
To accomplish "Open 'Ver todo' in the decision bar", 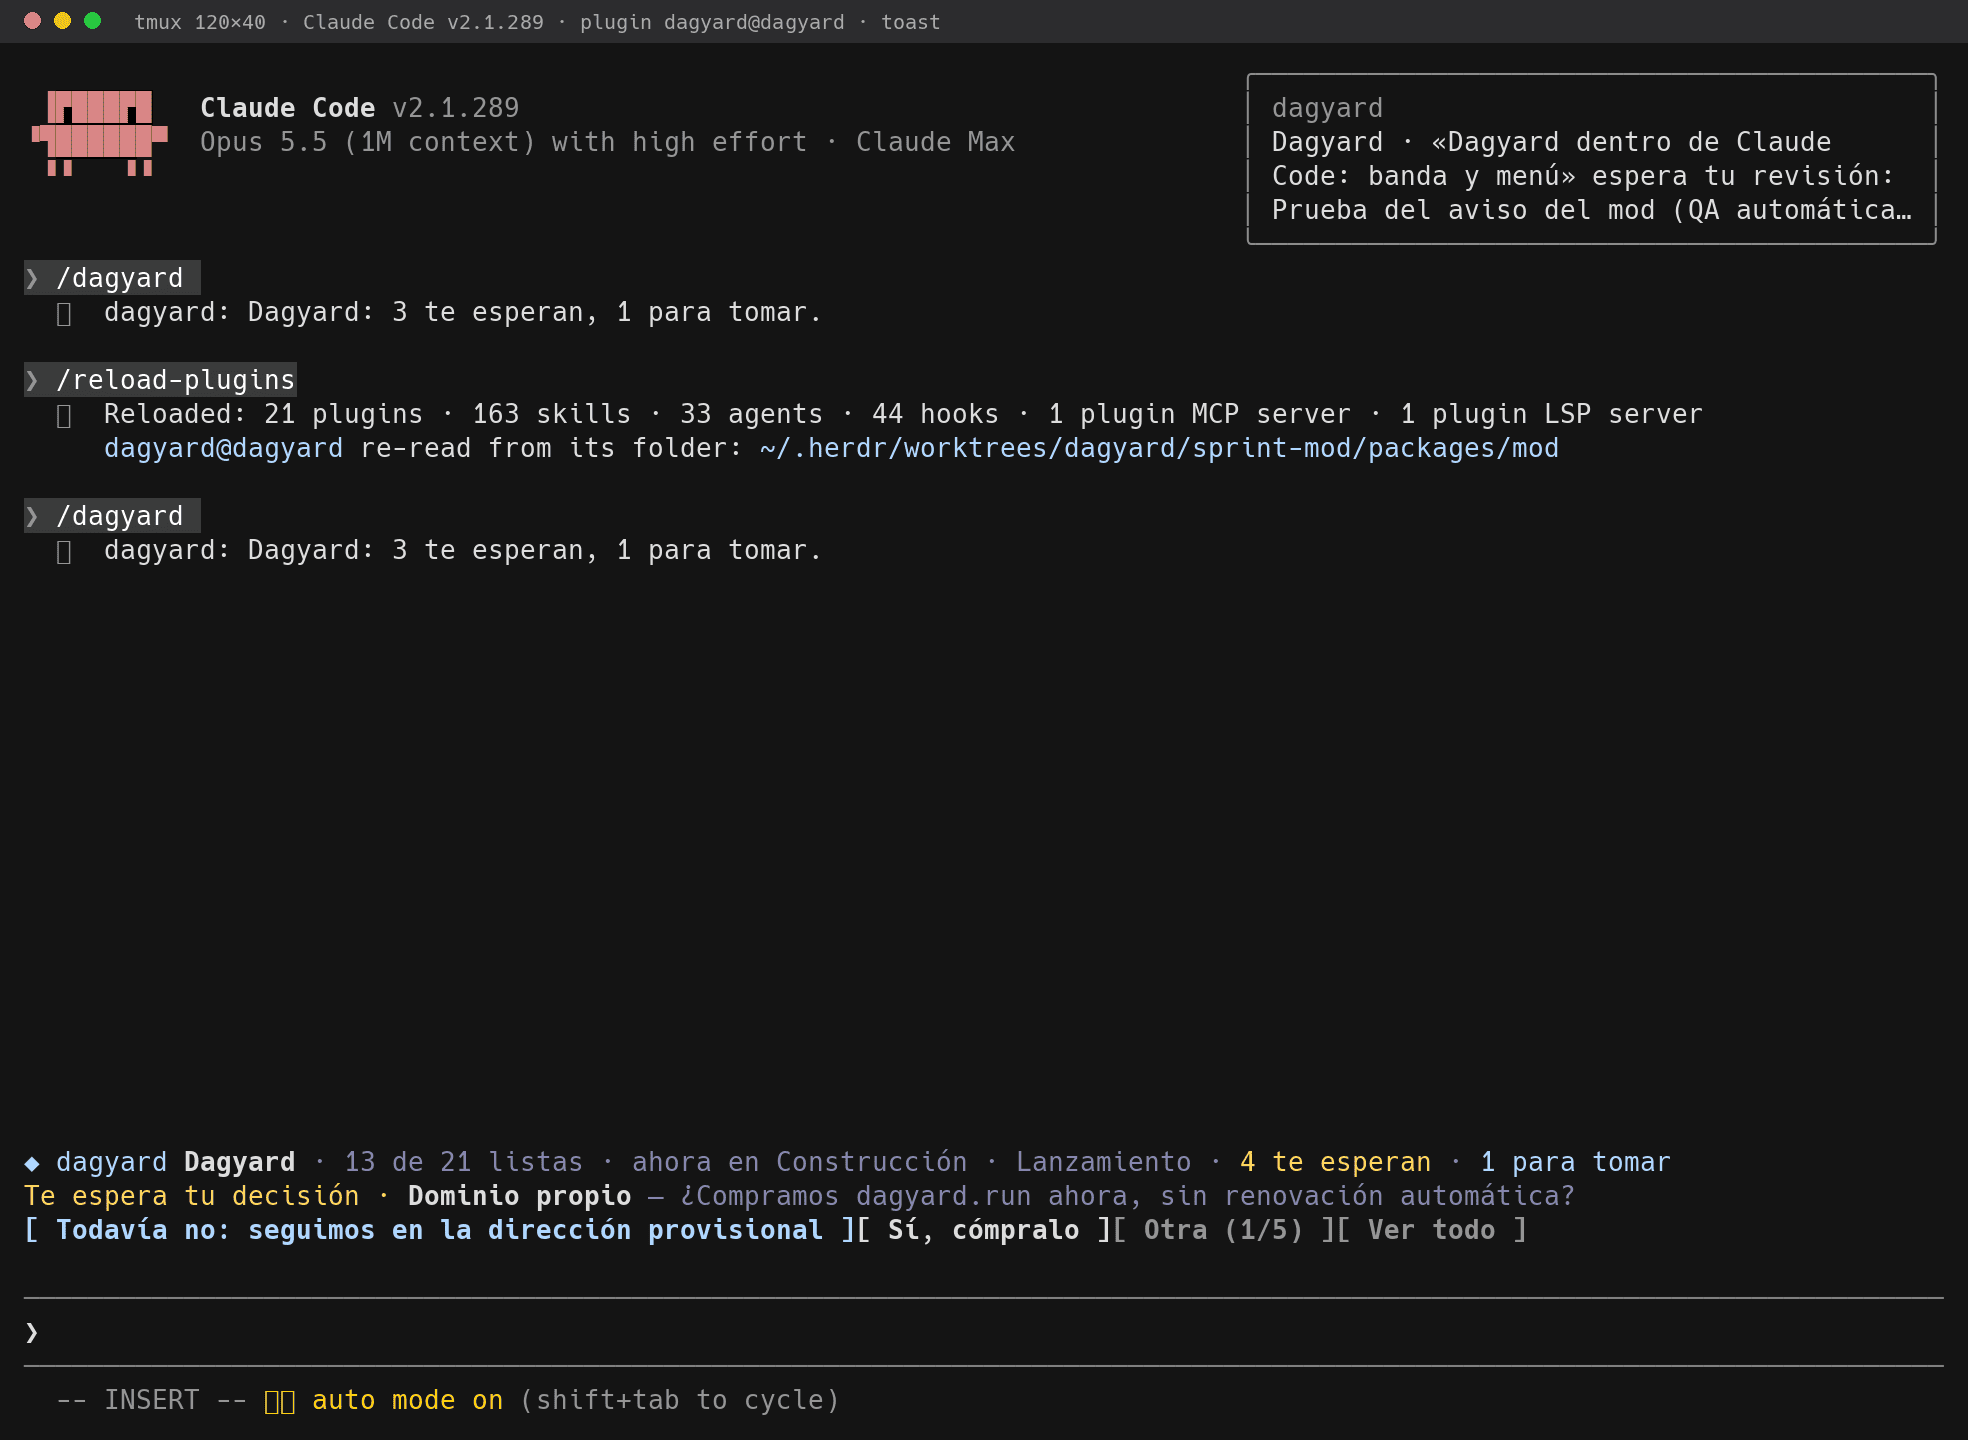I will tap(1431, 1230).
